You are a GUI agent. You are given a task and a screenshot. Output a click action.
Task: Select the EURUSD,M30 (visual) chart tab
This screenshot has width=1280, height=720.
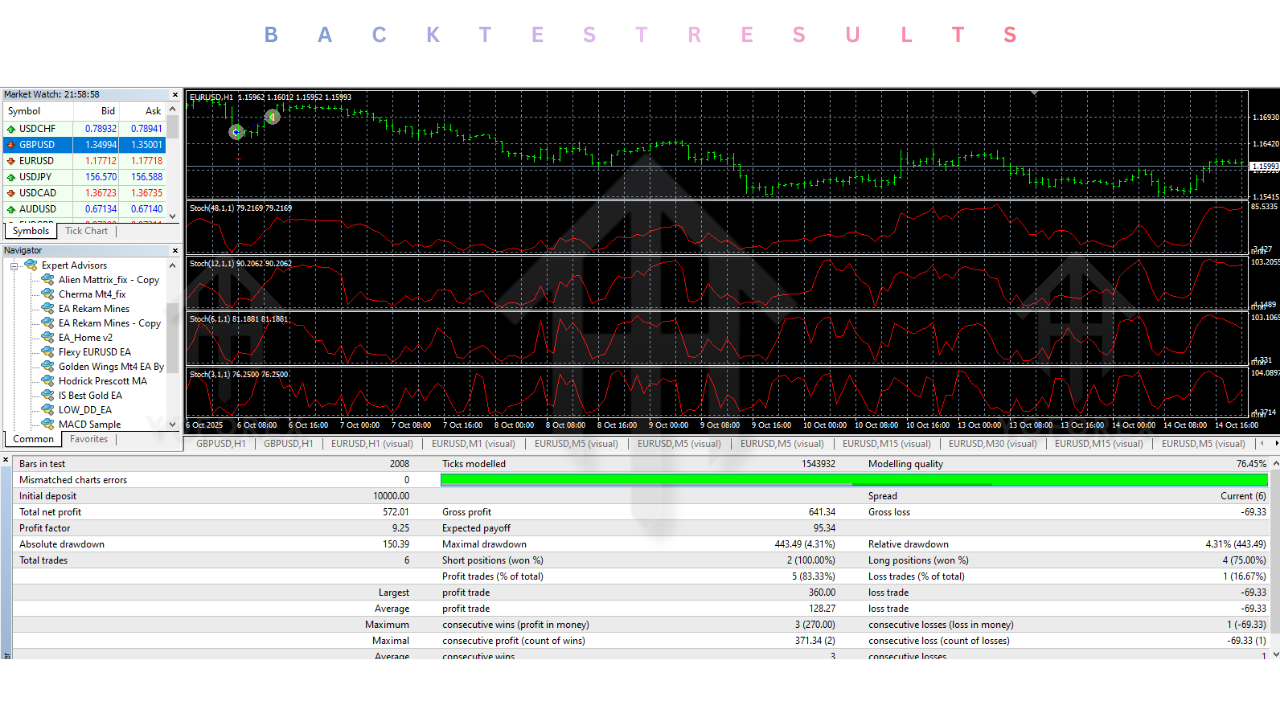(993, 443)
